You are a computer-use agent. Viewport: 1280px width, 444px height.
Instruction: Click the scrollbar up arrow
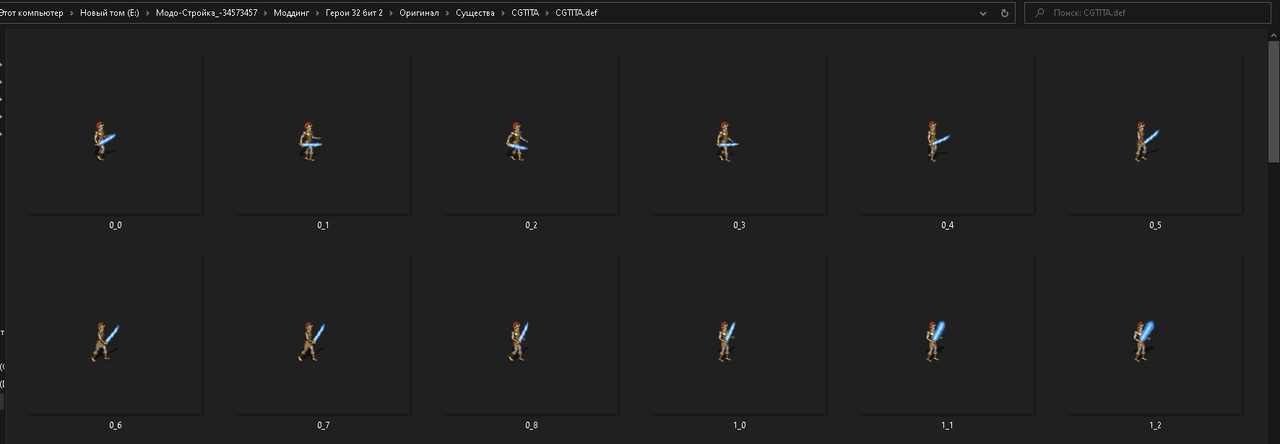pos(1274,33)
